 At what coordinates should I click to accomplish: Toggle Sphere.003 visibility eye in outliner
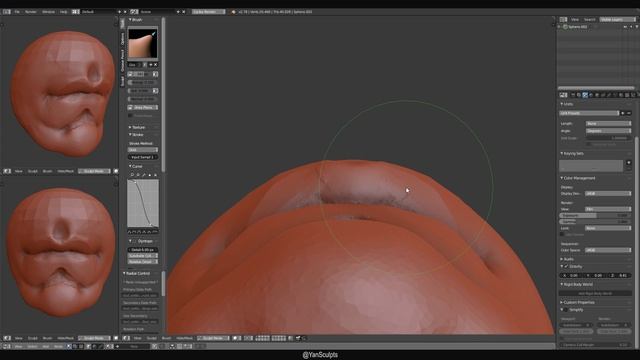(625, 27)
